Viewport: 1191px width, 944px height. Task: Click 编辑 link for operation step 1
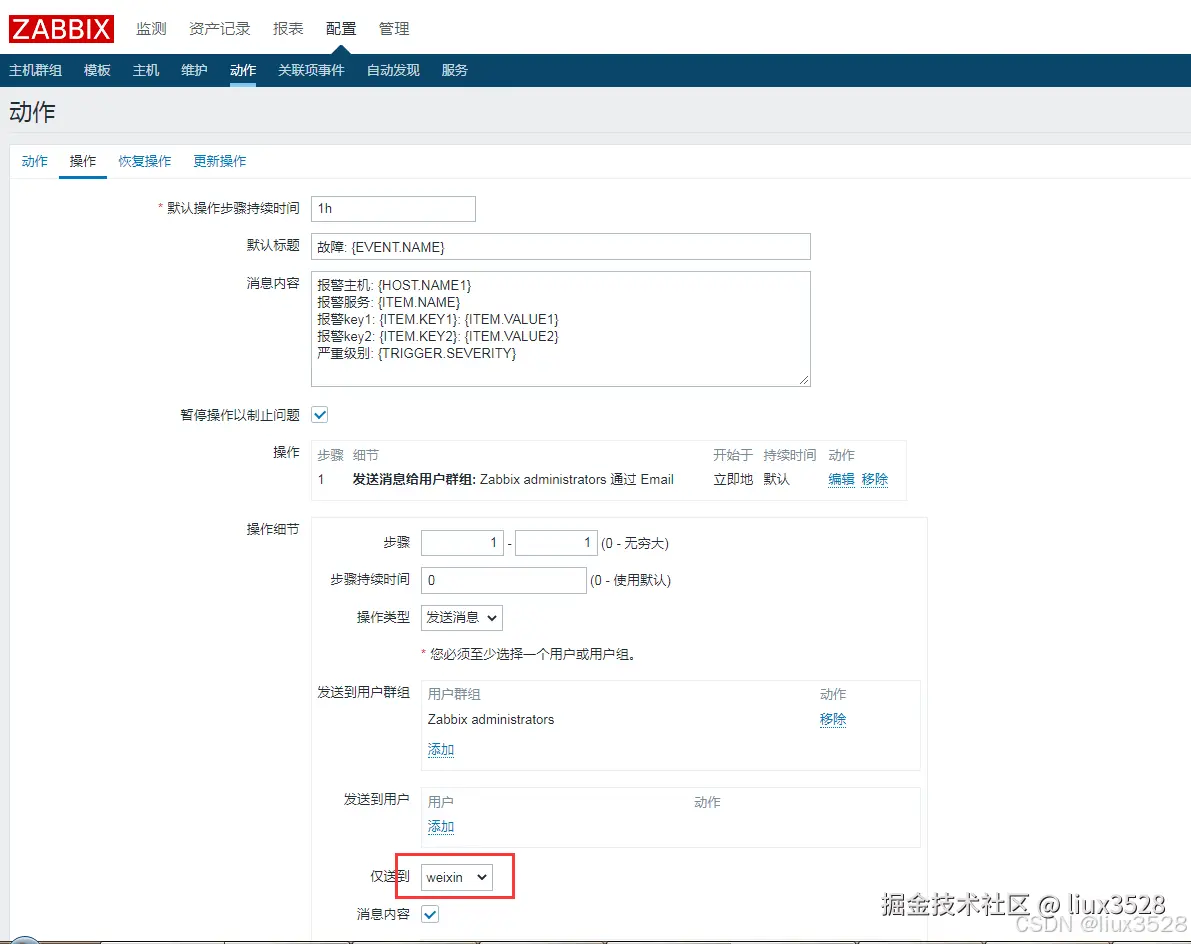point(841,479)
